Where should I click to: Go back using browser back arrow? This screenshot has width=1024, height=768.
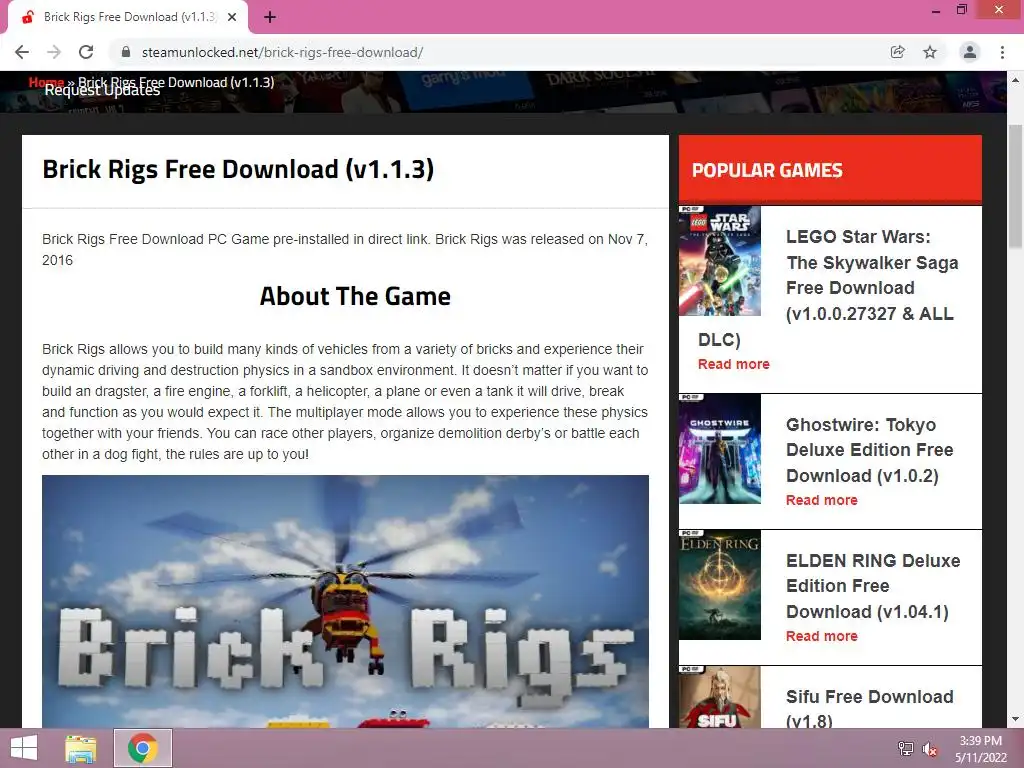click(22, 52)
